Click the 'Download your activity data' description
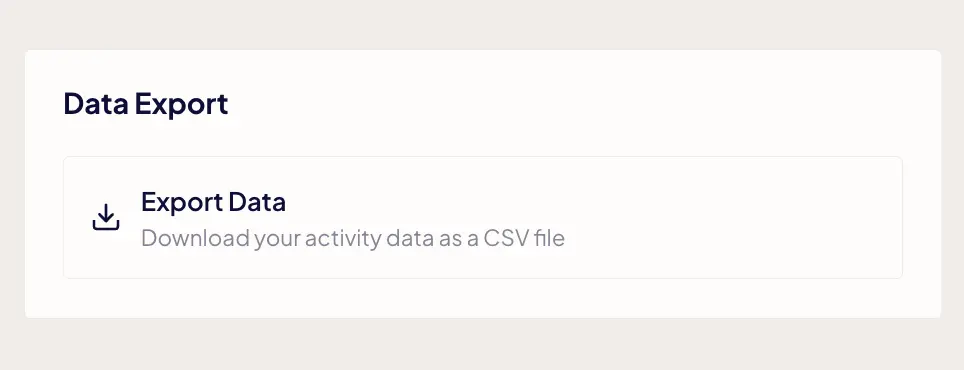 pyautogui.click(x=352, y=238)
